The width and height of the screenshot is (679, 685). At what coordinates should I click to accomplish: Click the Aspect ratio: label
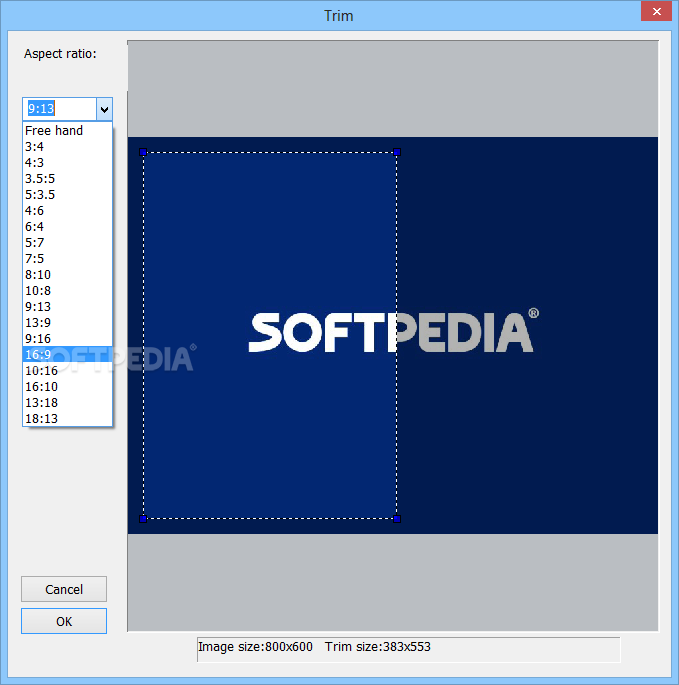point(60,54)
